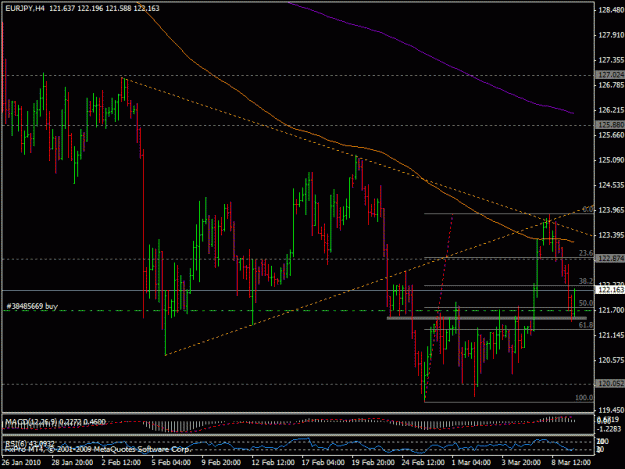Click the 127.910 price axis label
Viewport: 625px width, 469px height.
pos(611,35)
